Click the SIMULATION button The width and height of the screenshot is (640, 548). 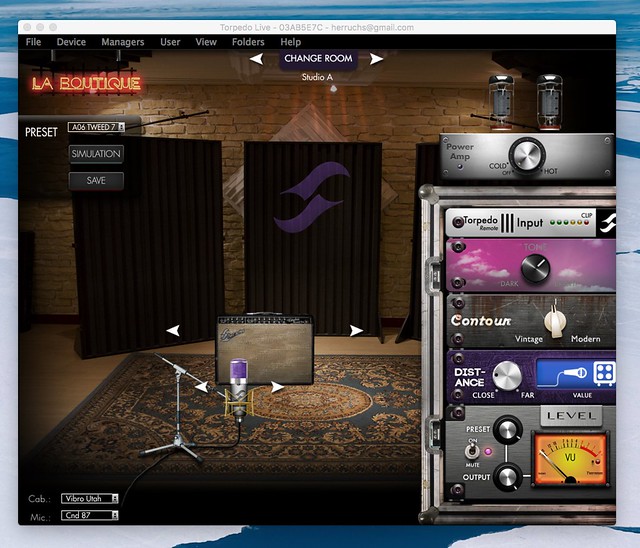coord(96,154)
